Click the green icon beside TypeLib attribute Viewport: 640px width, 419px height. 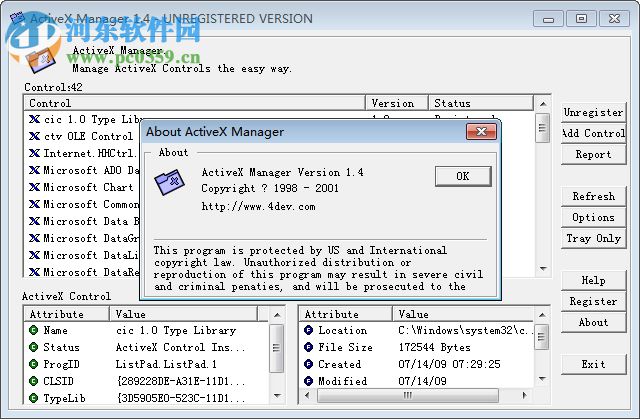[x=34, y=398]
